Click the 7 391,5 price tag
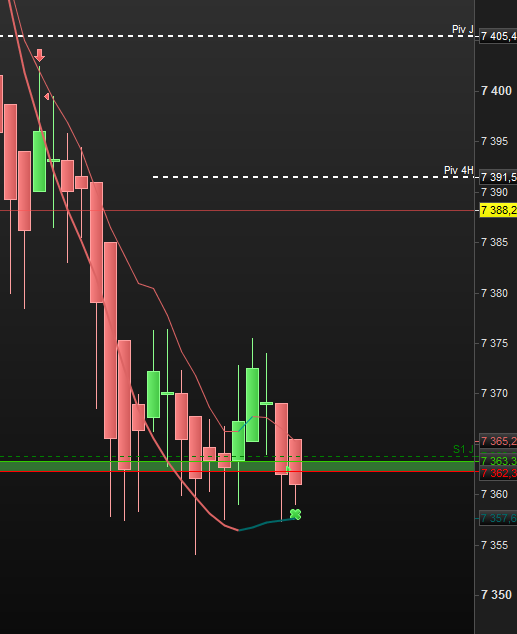Screen dimensions: 517x634 pyautogui.click(x=498, y=177)
